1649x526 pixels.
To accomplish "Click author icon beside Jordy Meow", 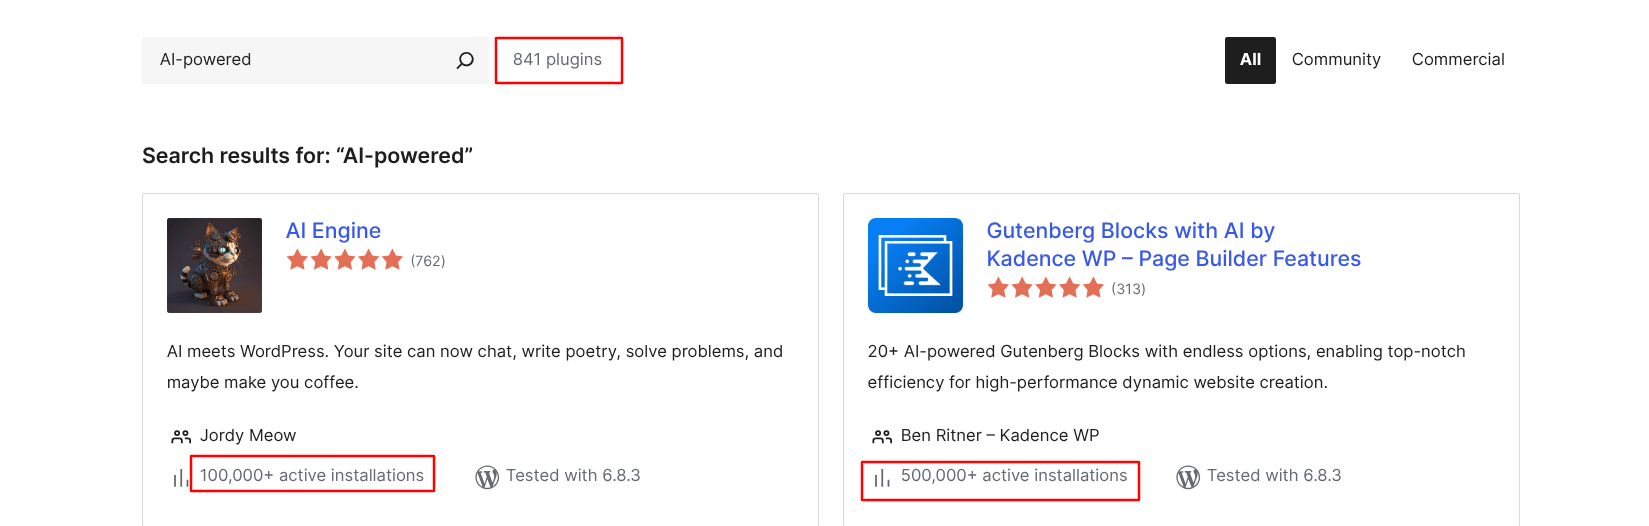I will point(181,437).
